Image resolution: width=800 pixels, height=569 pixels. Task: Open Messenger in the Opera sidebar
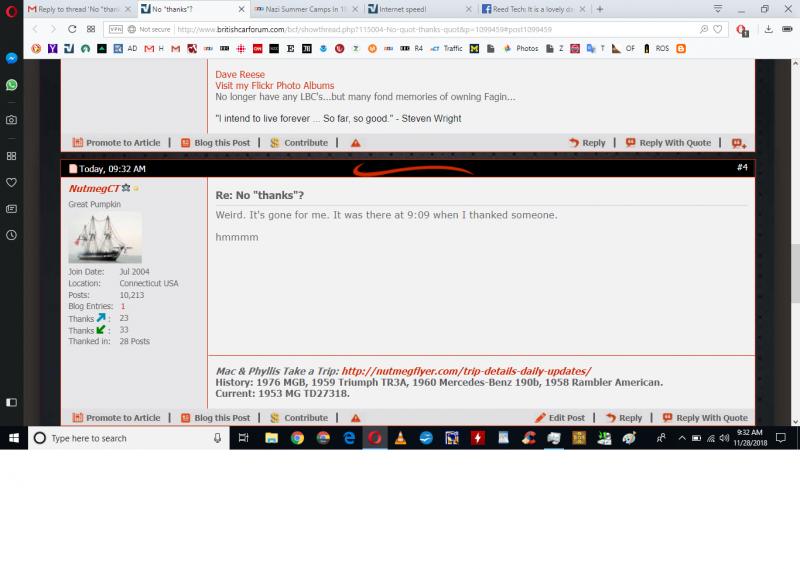click(x=11, y=59)
